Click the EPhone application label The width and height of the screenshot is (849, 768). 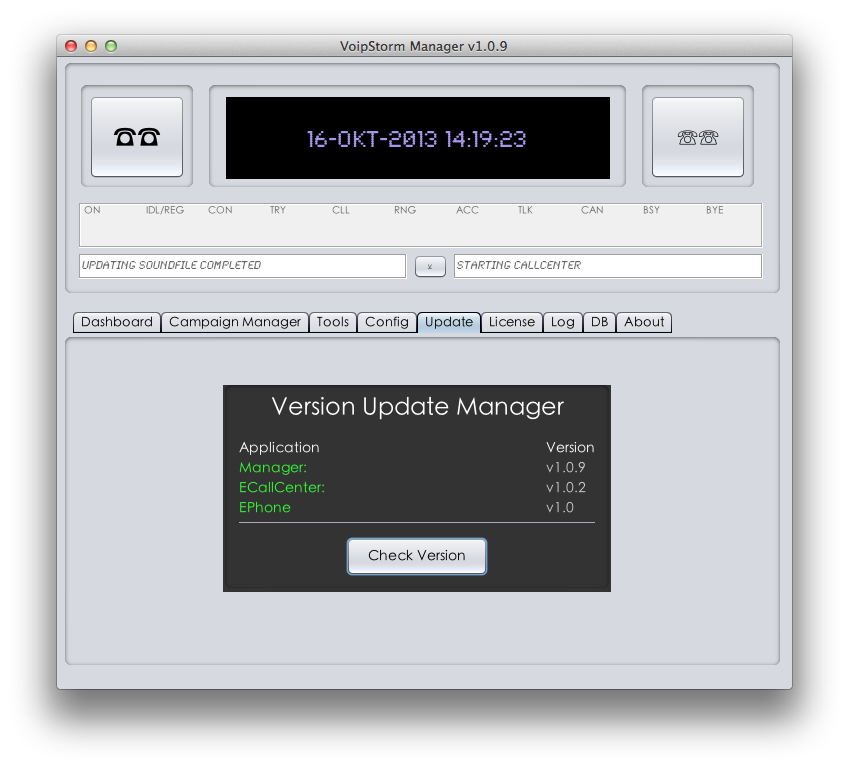pos(265,507)
